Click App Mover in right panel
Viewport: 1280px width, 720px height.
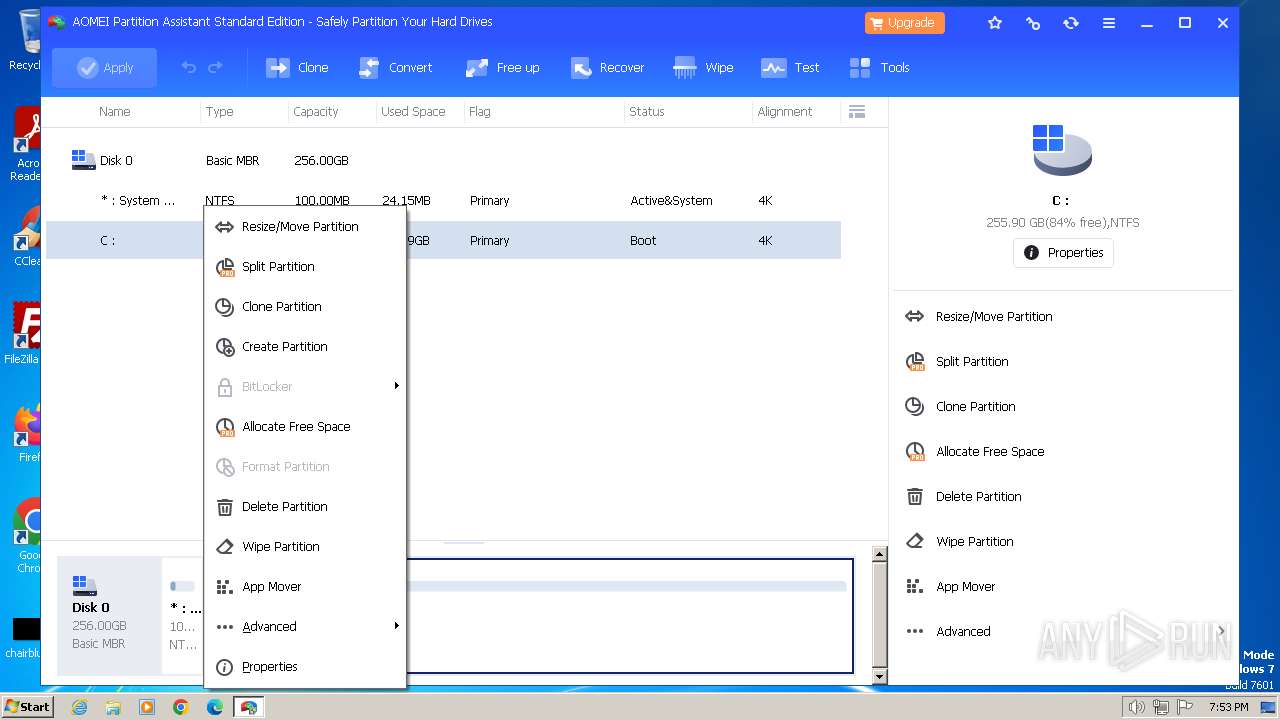point(951,587)
